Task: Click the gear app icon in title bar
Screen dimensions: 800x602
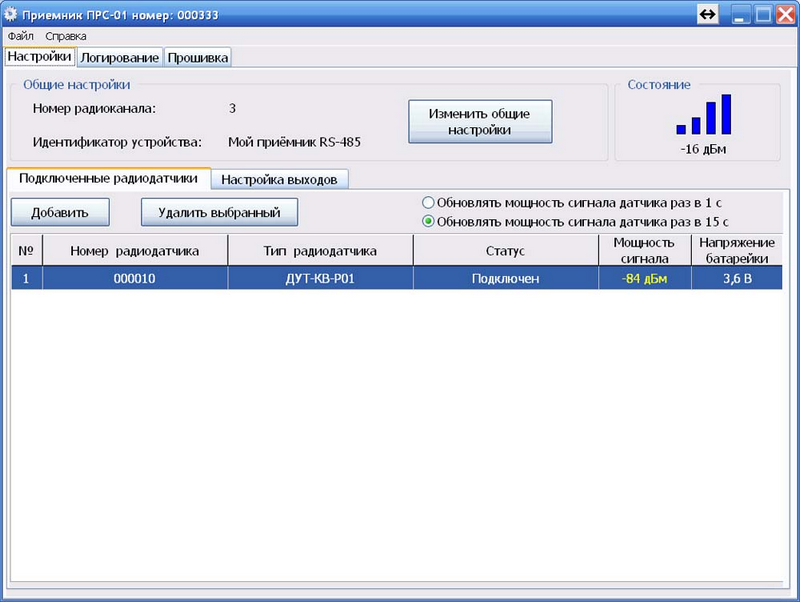Action: 10,14
